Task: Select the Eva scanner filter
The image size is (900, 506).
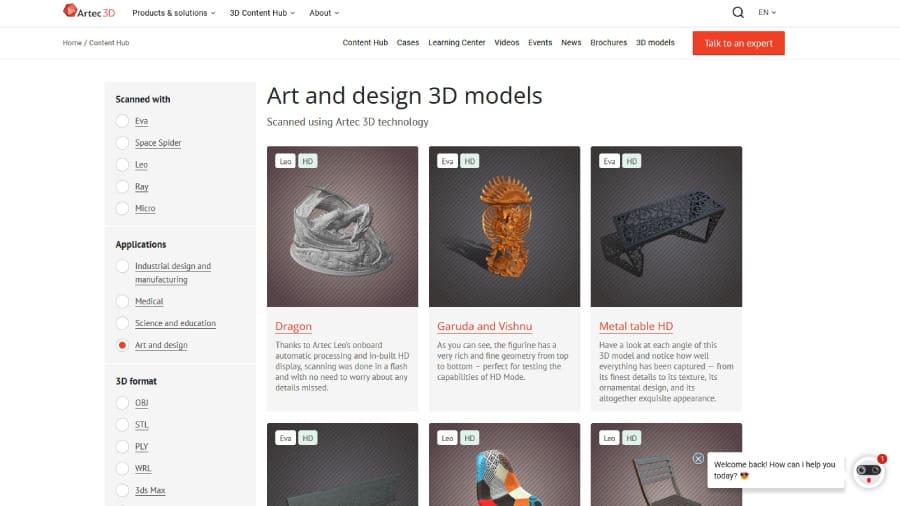Action: (x=122, y=121)
